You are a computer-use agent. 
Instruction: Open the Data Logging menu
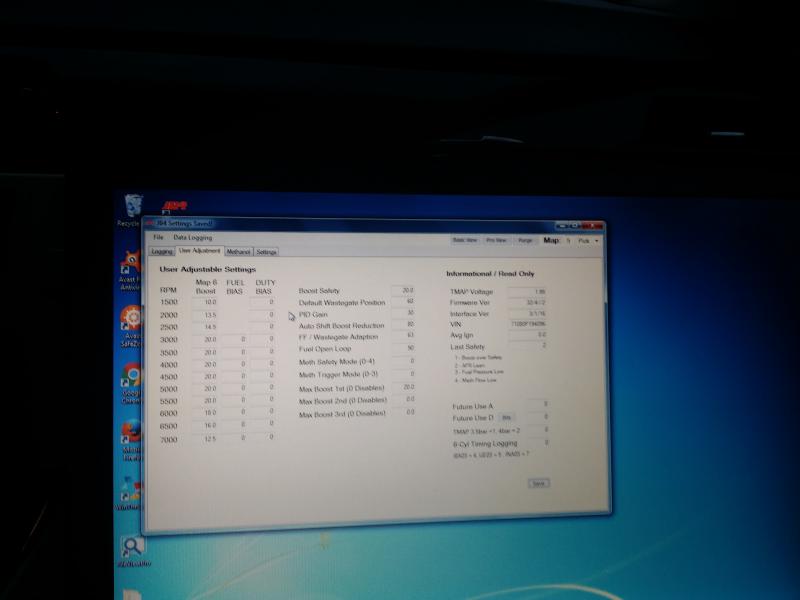click(192, 238)
